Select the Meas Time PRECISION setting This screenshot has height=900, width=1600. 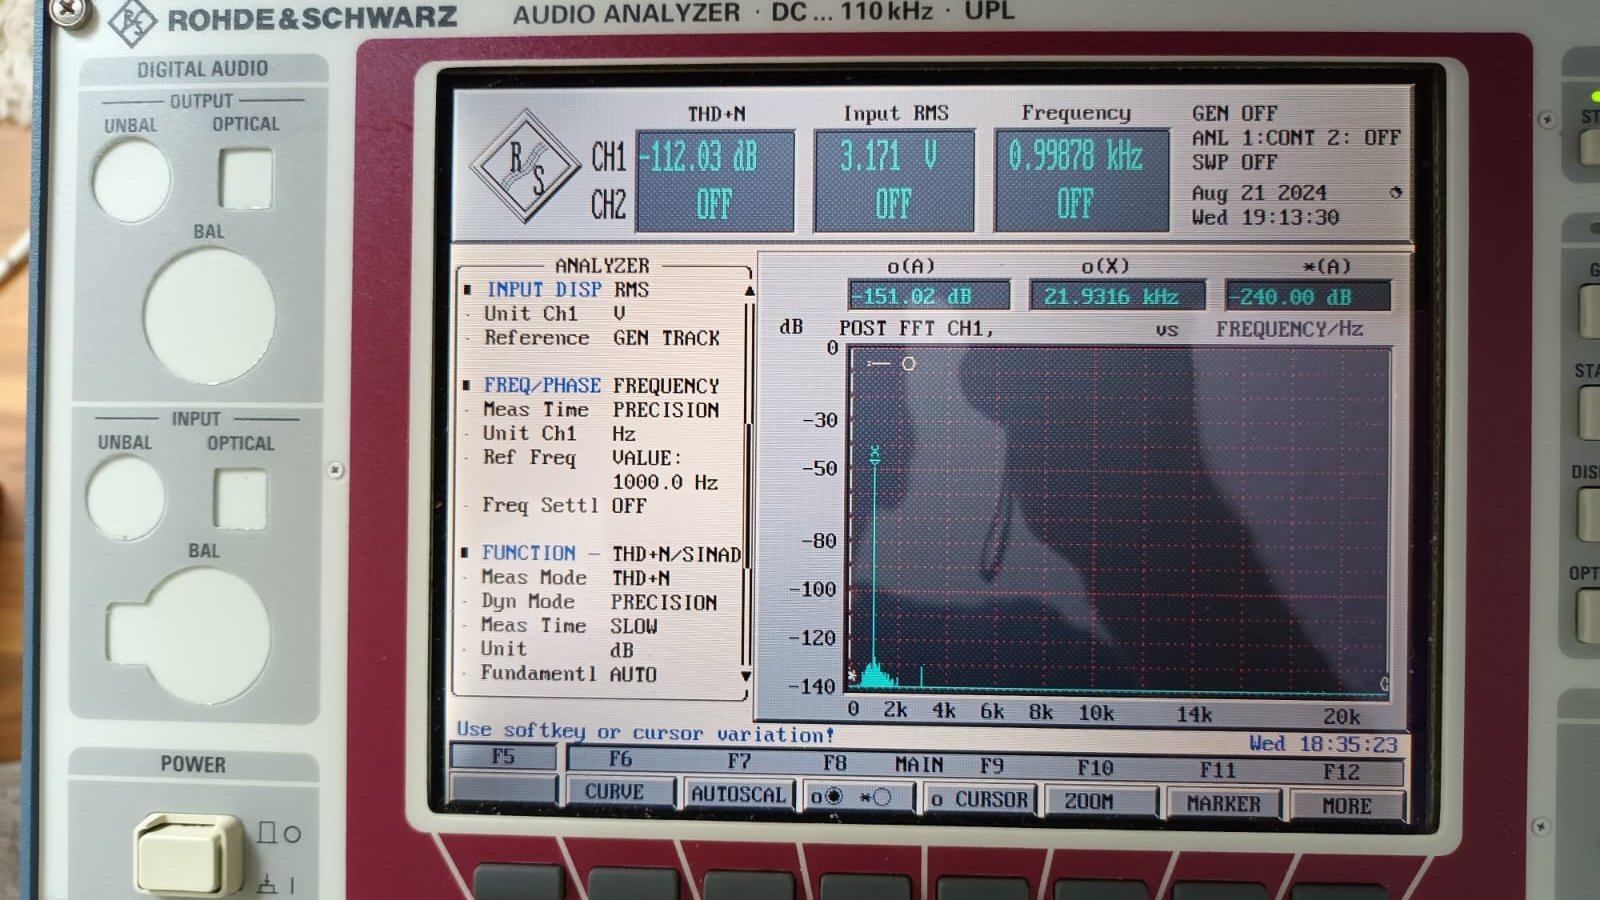tap(600, 410)
